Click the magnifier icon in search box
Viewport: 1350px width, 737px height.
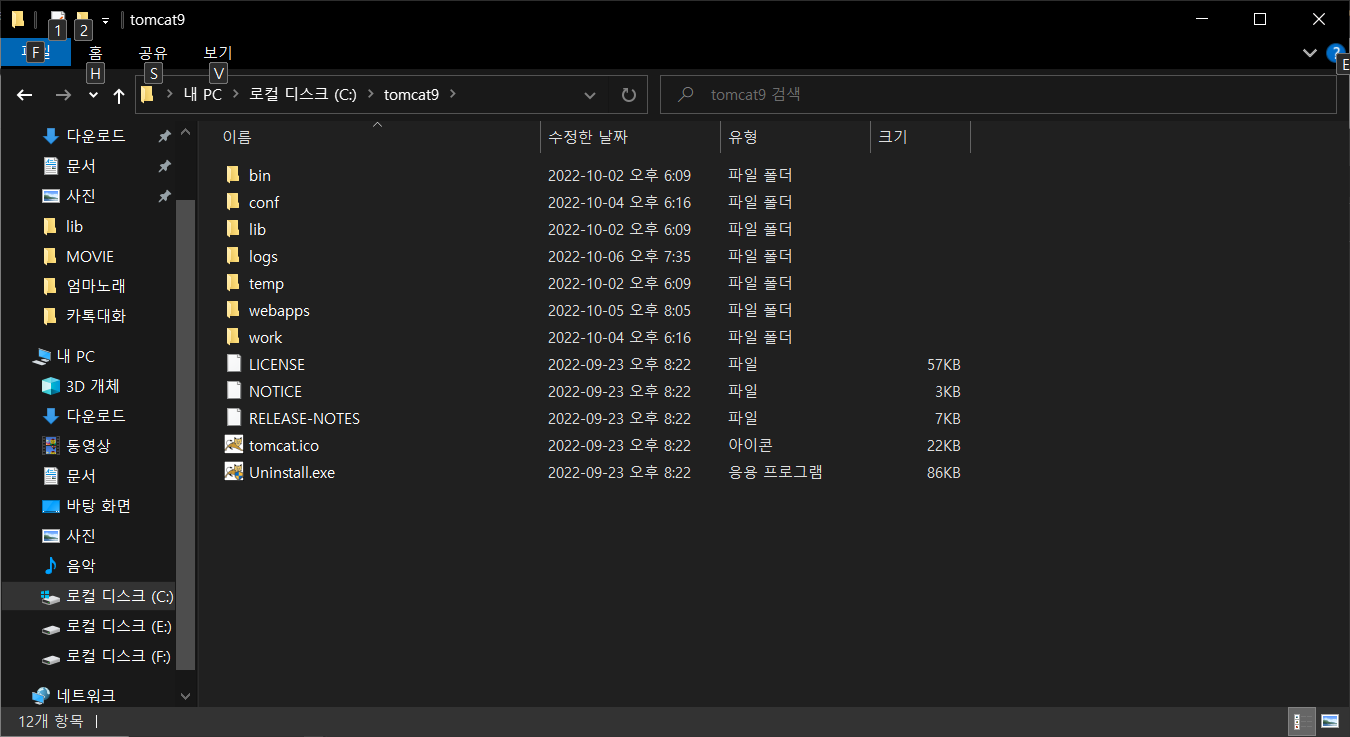pos(686,95)
